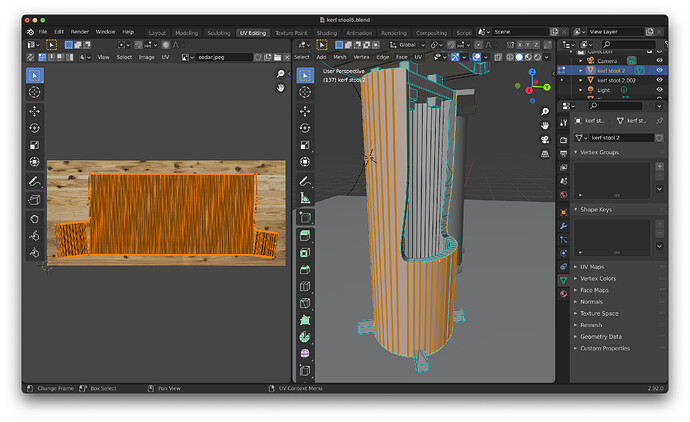The width and height of the screenshot is (690, 422).
Task: Add a new vertex group with plus button
Action: click(660, 166)
